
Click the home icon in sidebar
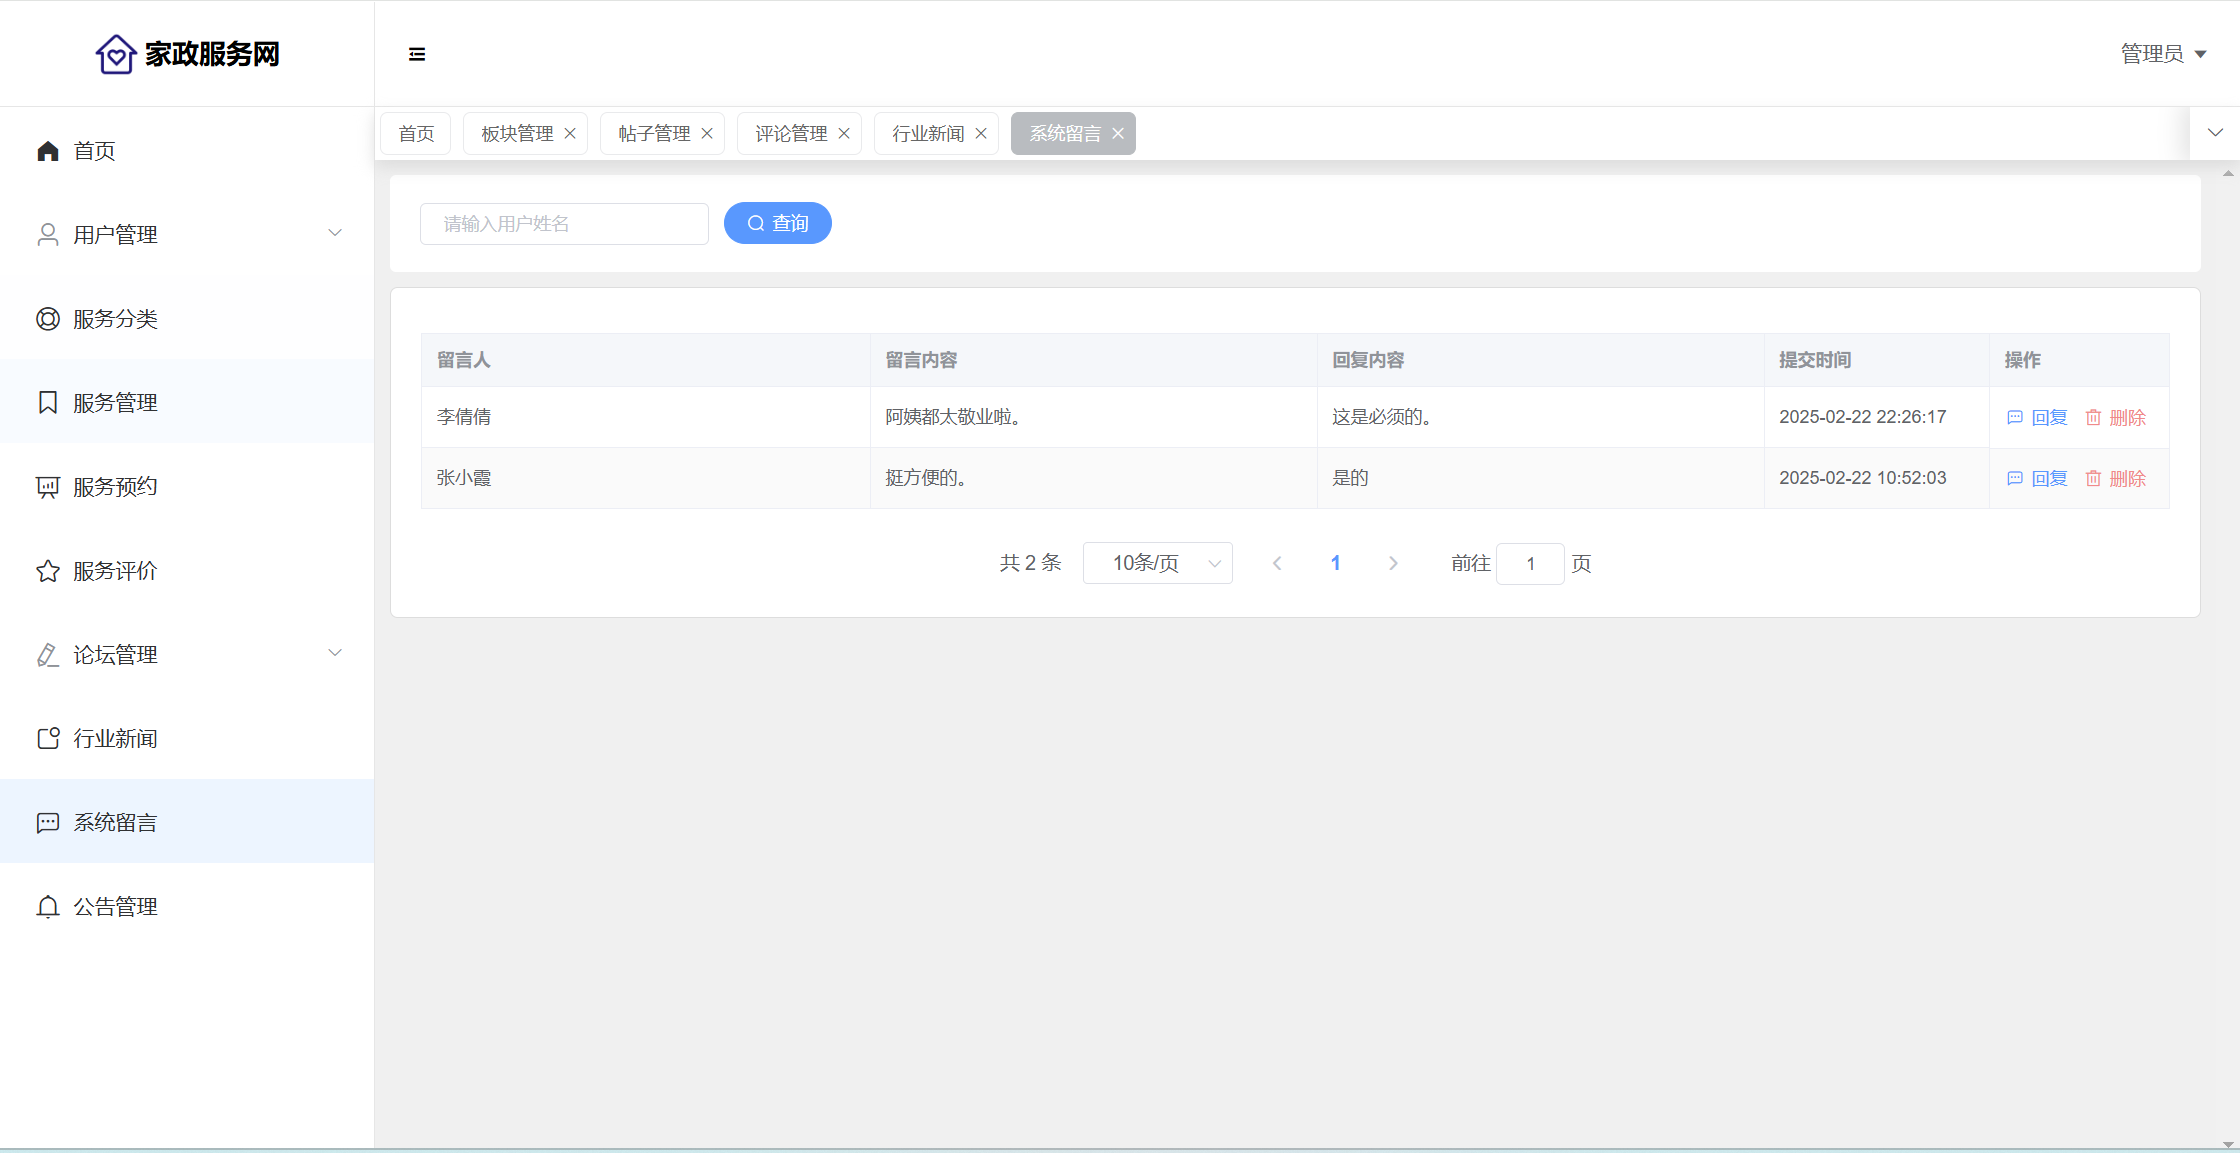click(48, 151)
